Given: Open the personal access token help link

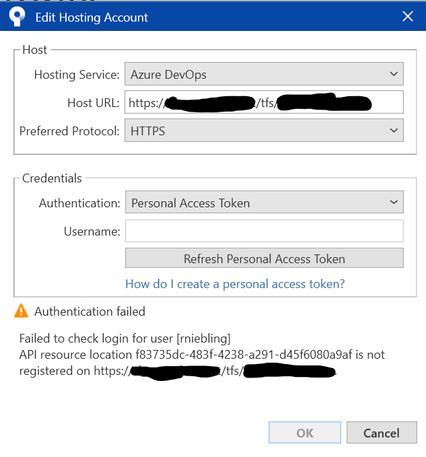Looking at the screenshot, I should [x=235, y=284].
